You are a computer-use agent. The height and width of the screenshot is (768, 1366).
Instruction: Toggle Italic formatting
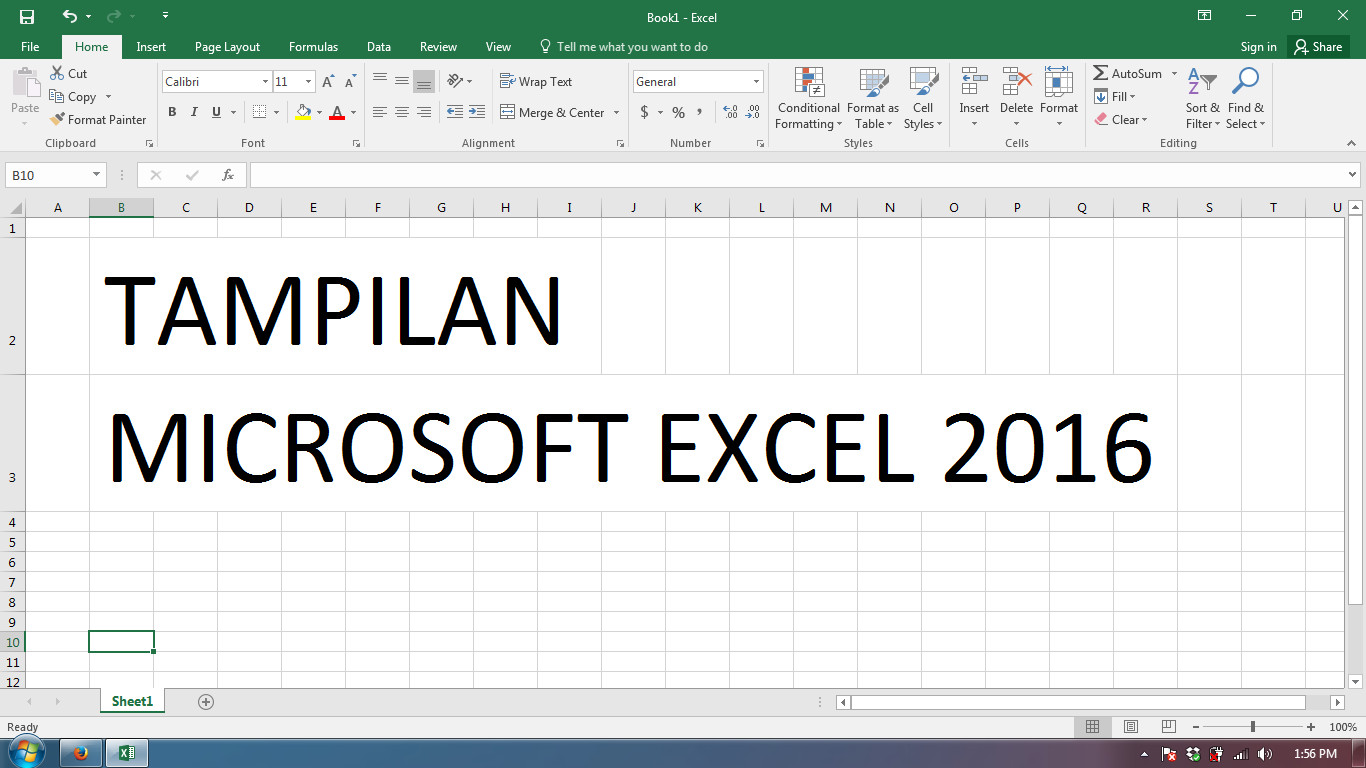194,112
